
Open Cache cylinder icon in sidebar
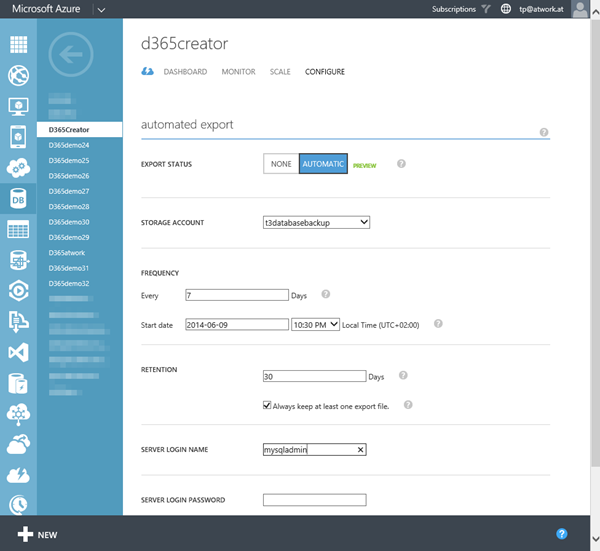[x=18, y=383]
